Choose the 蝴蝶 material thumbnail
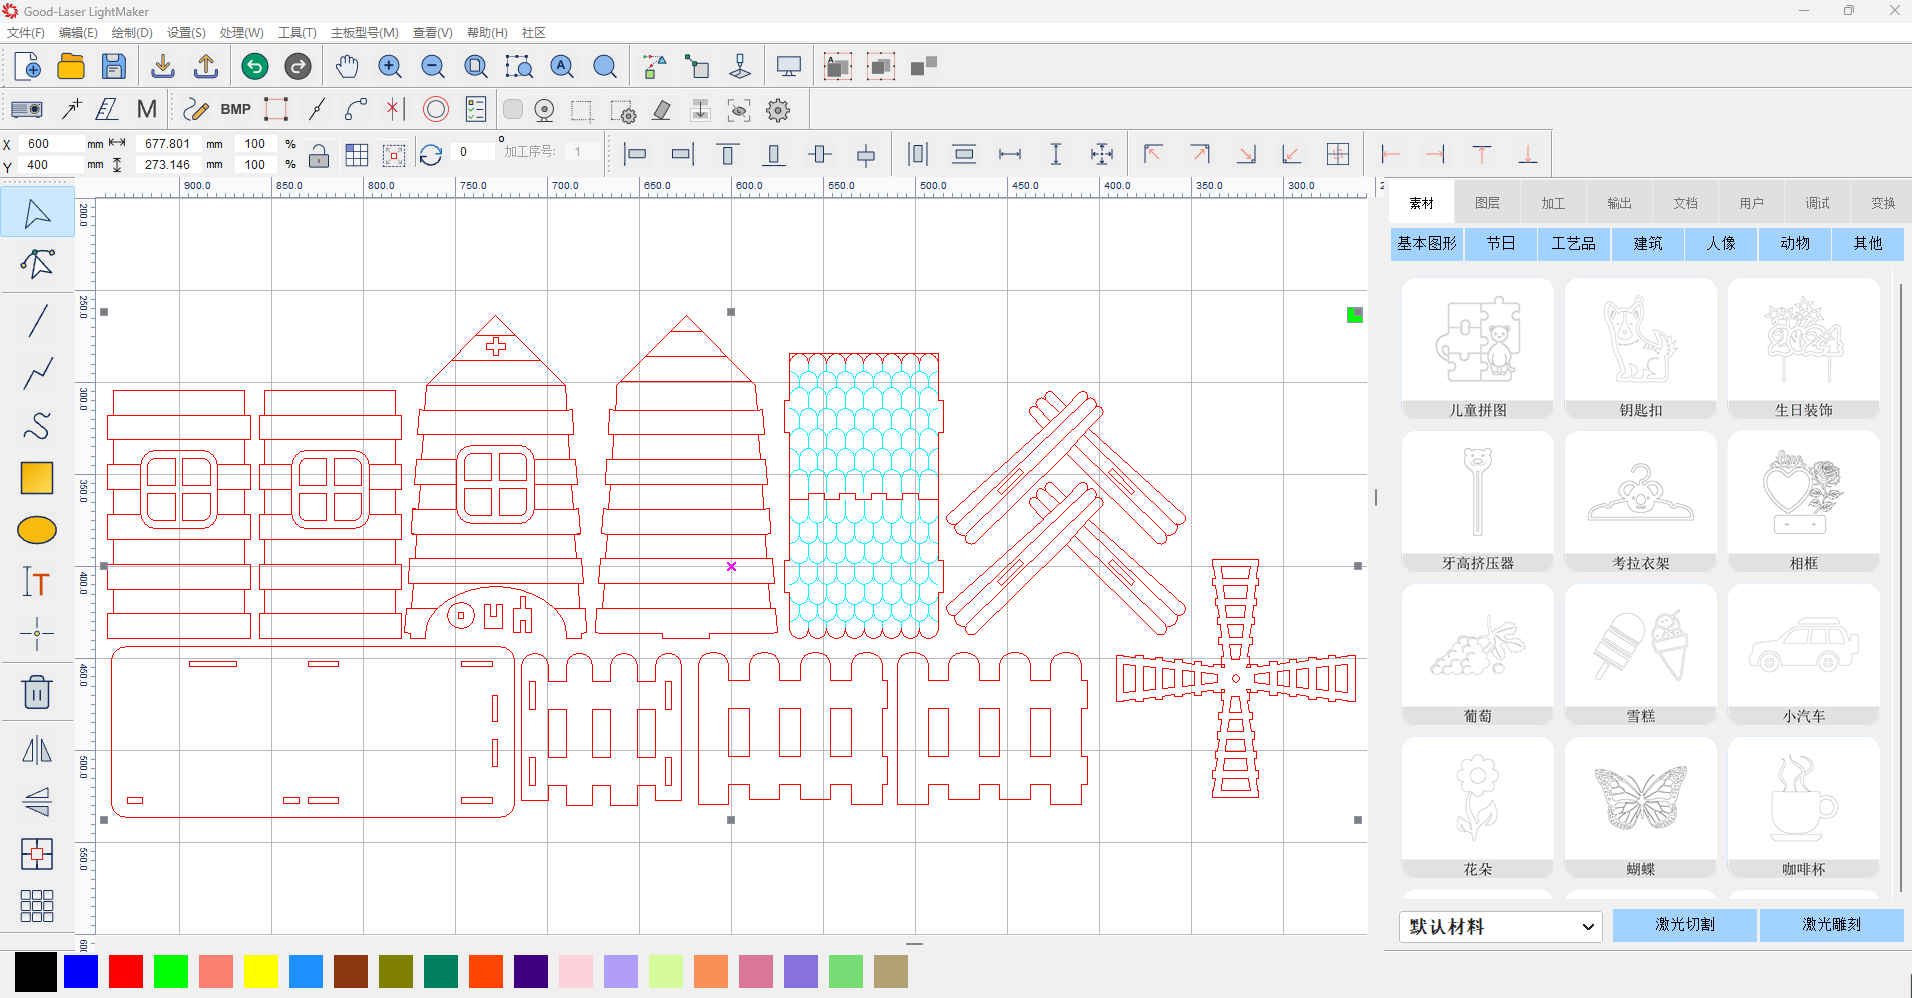This screenshot has width=1912, height=998. 1641,808
